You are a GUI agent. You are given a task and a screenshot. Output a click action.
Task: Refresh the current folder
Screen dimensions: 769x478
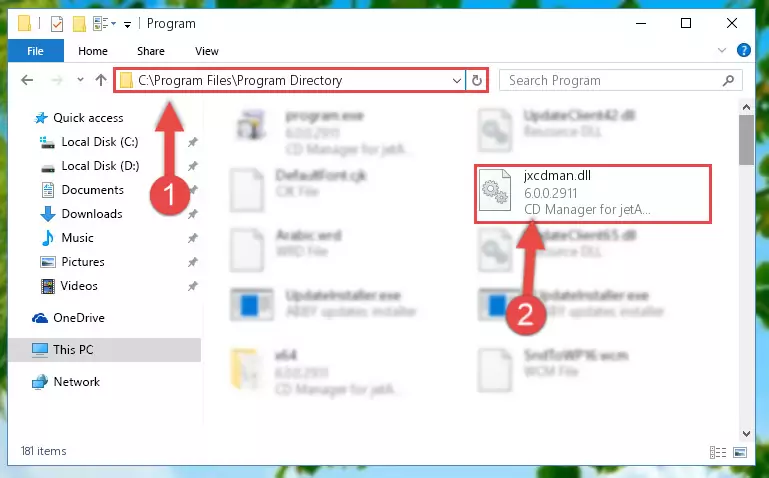click(x=477, y=80)
